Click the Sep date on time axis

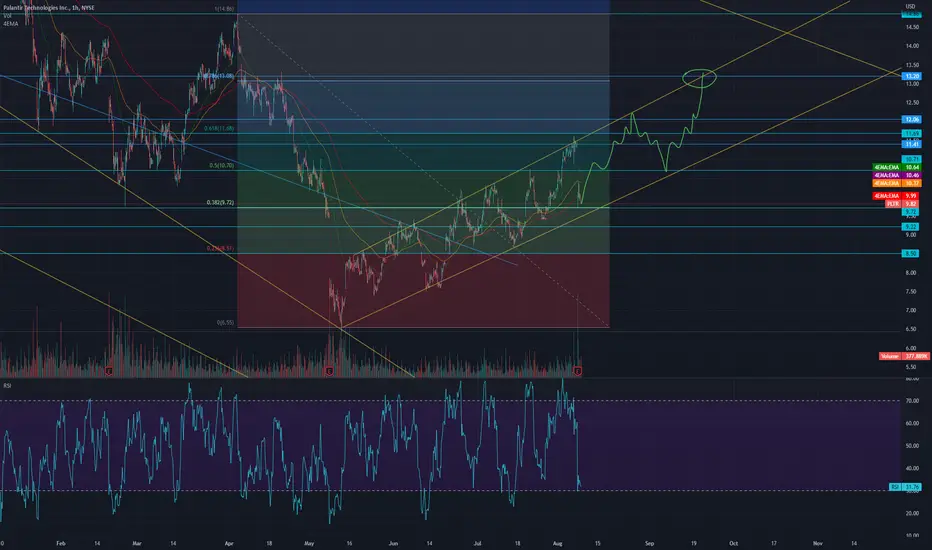(x=650, y=543)
